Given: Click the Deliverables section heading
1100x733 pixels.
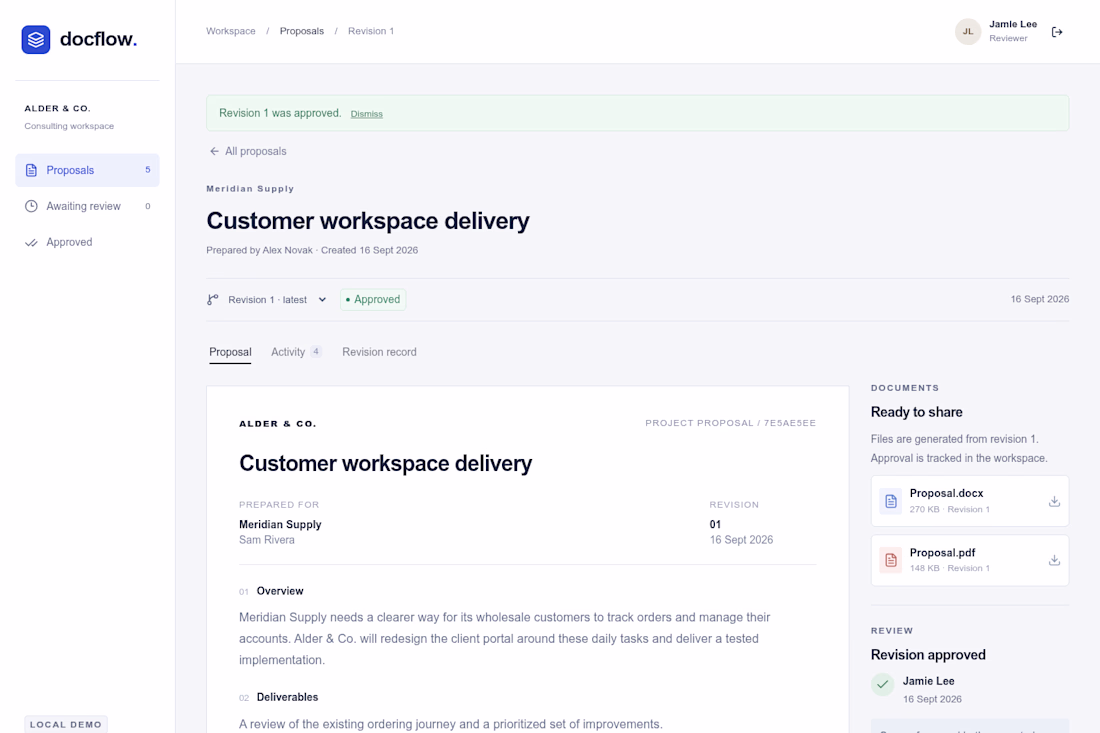Looking at the screenshot, I should (x=288, y=697).
